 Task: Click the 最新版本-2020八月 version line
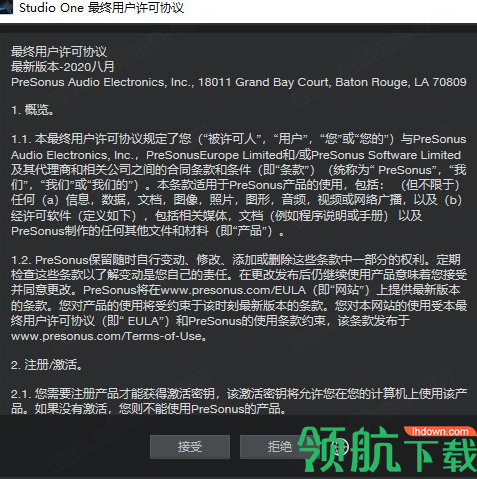(63, 67)
